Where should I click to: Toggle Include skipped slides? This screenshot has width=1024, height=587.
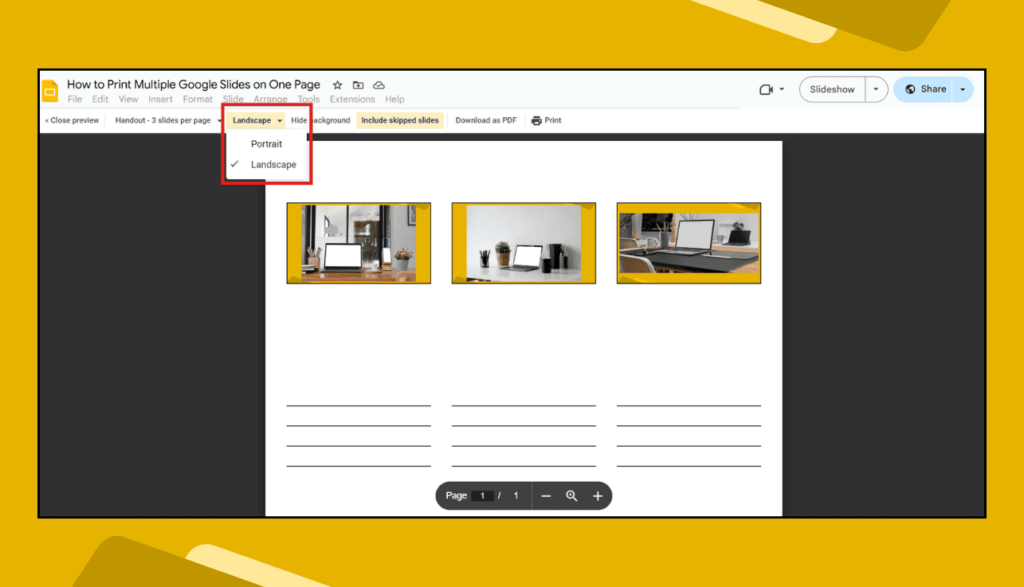tap(400, 120)
